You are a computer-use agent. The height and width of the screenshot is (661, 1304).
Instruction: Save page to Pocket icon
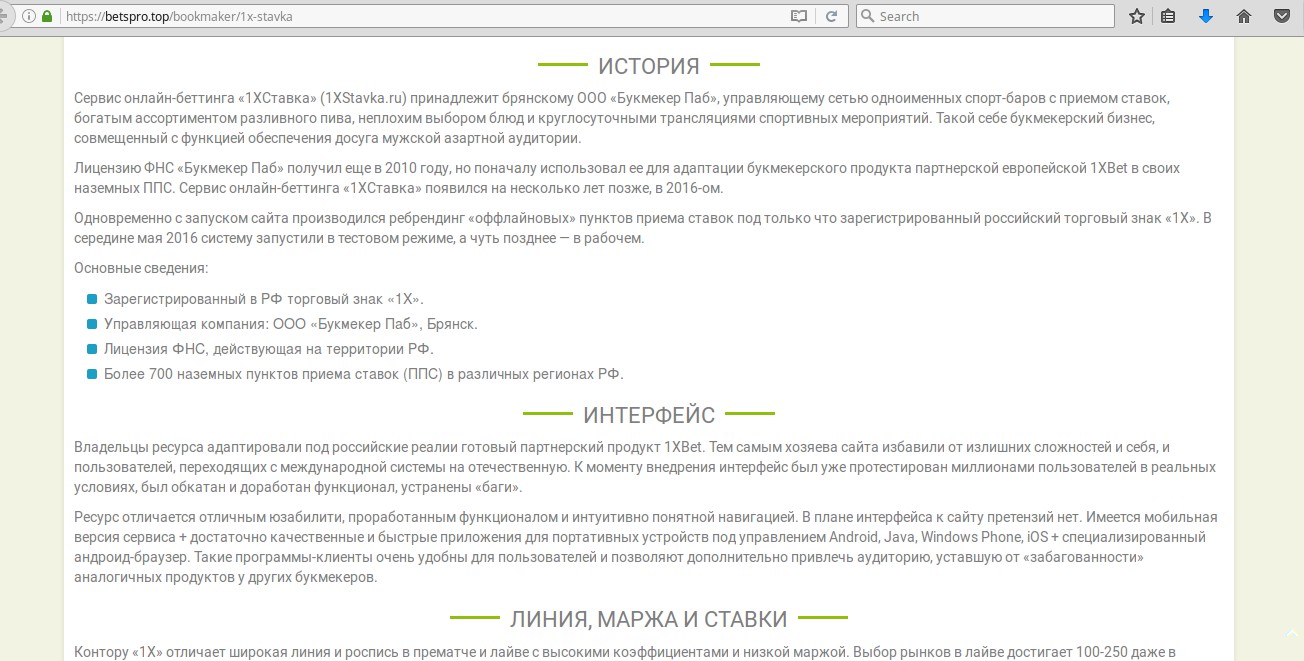coord(1282,16)
